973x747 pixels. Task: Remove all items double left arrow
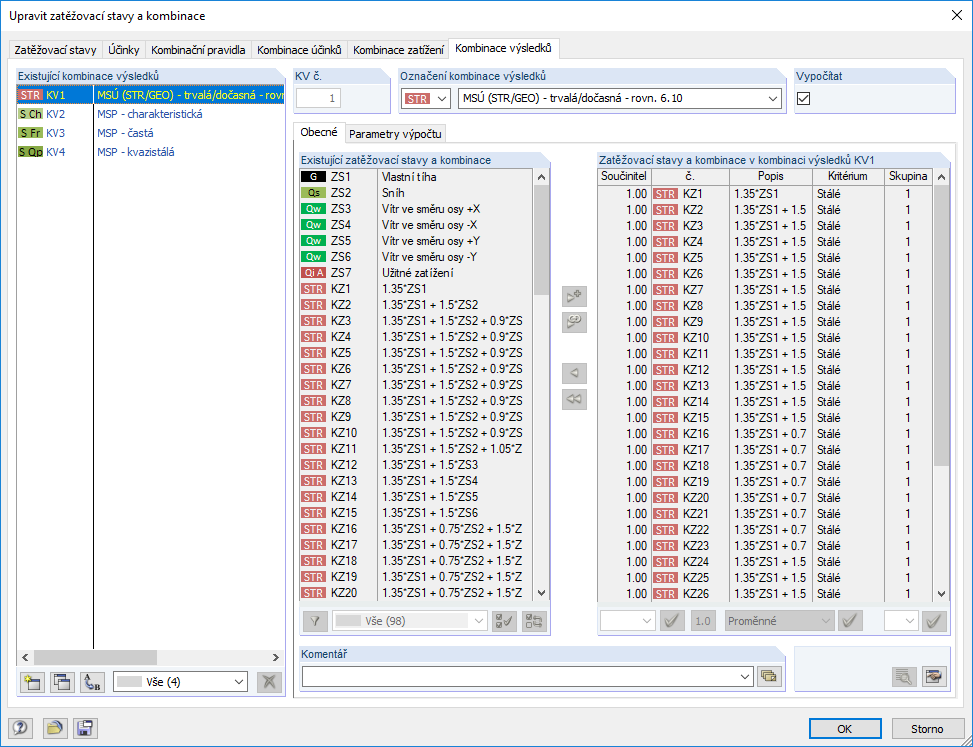[574, 398]
